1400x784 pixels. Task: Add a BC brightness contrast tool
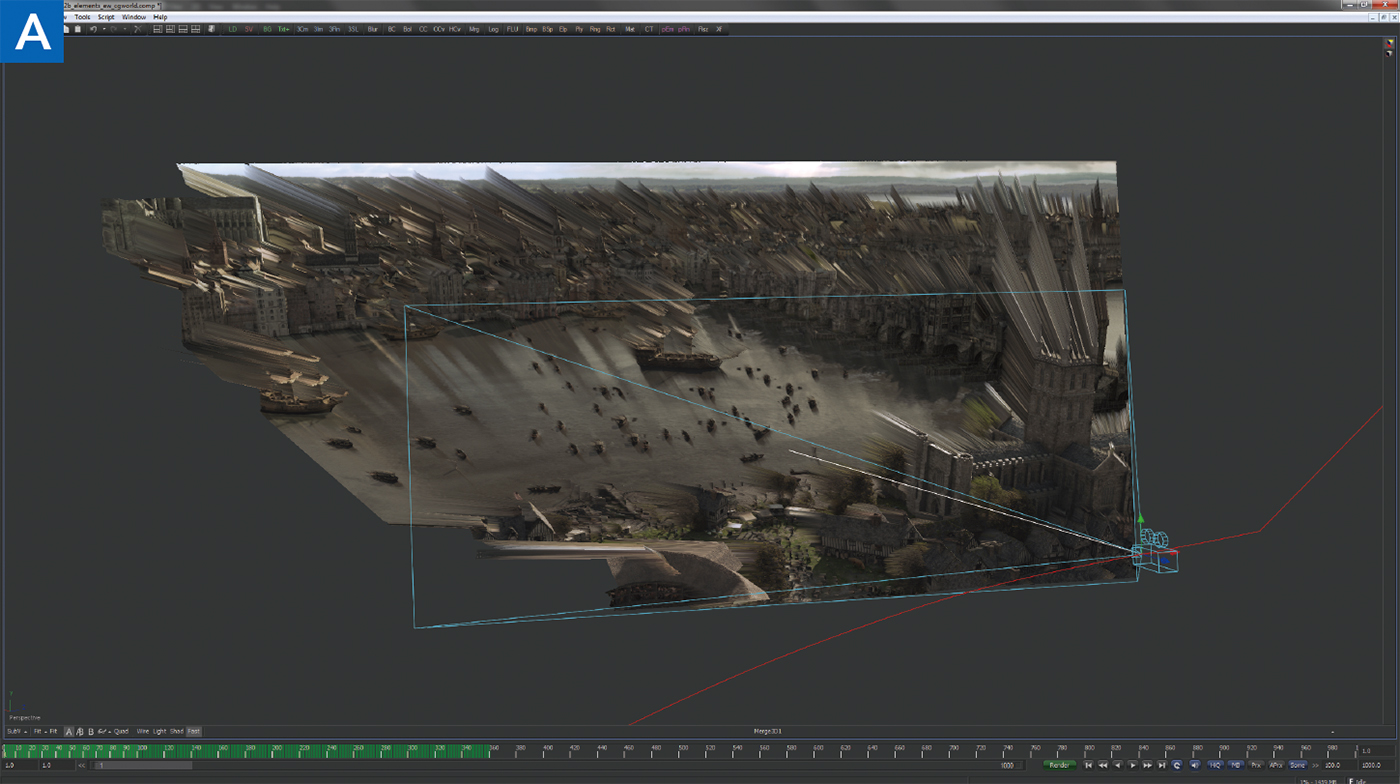click(391, 29)
